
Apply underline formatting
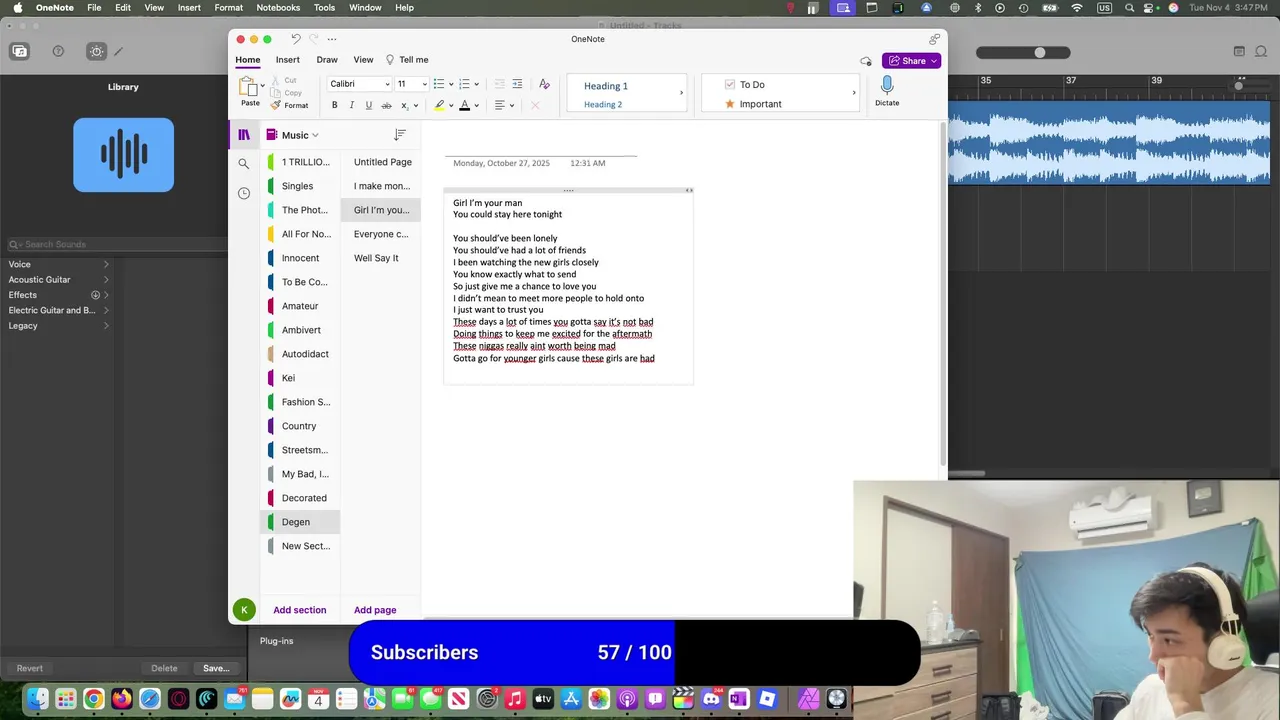(368, 105)
